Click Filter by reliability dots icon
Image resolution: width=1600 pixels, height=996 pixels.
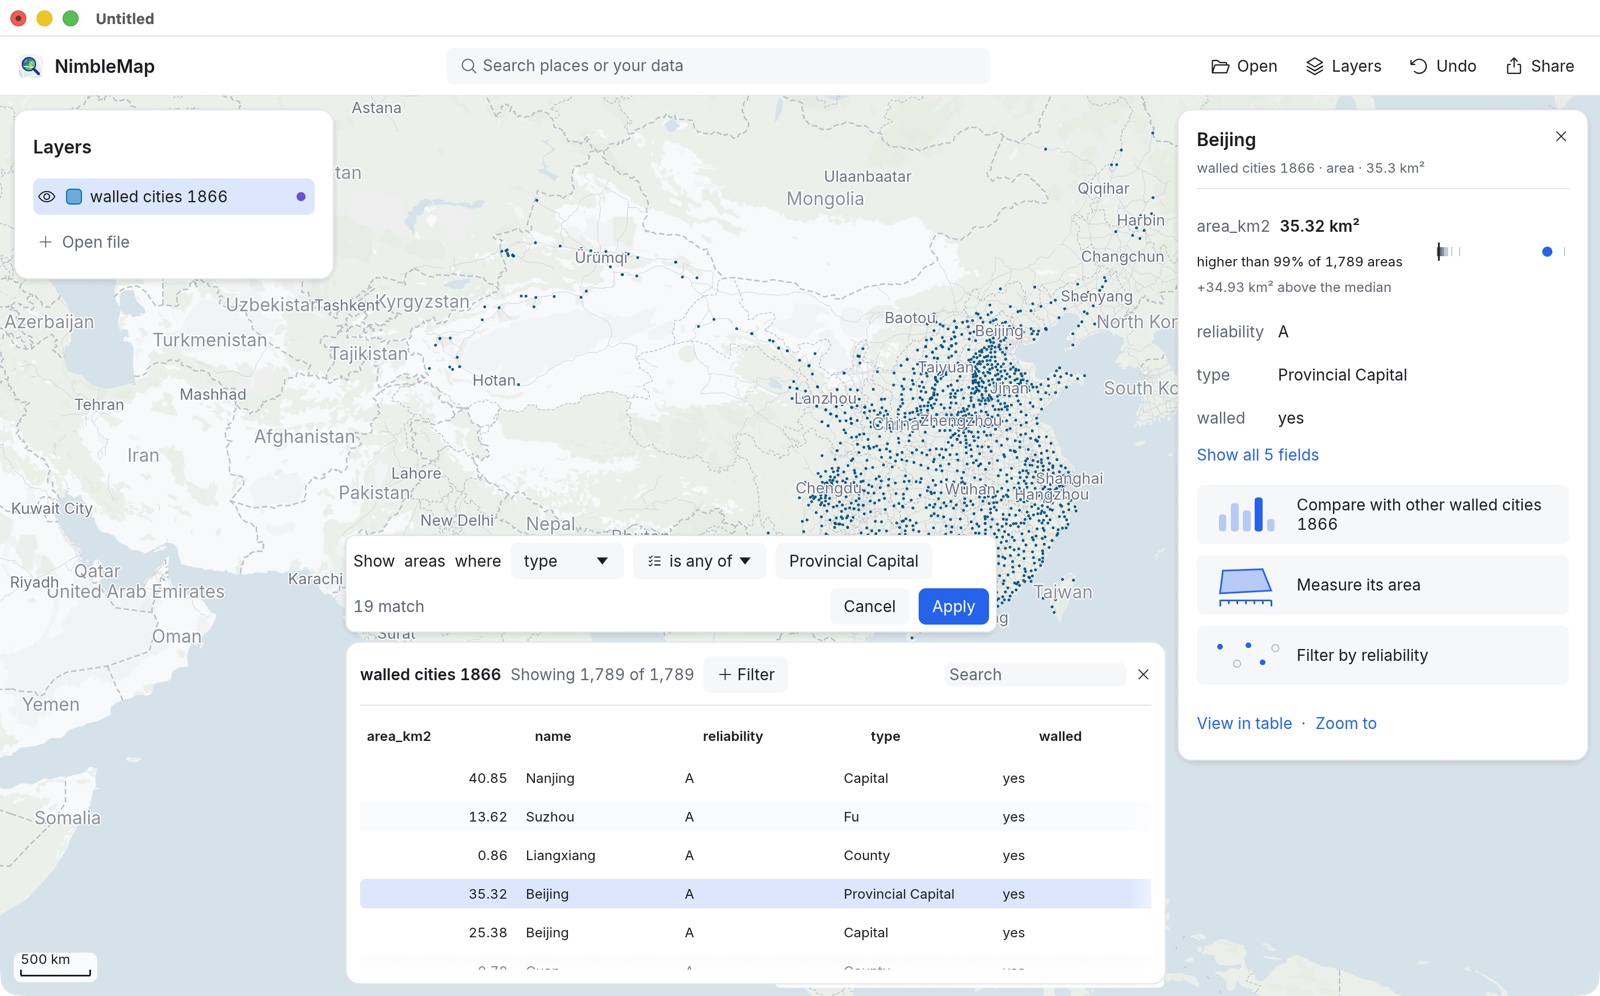pos(1246,655)
